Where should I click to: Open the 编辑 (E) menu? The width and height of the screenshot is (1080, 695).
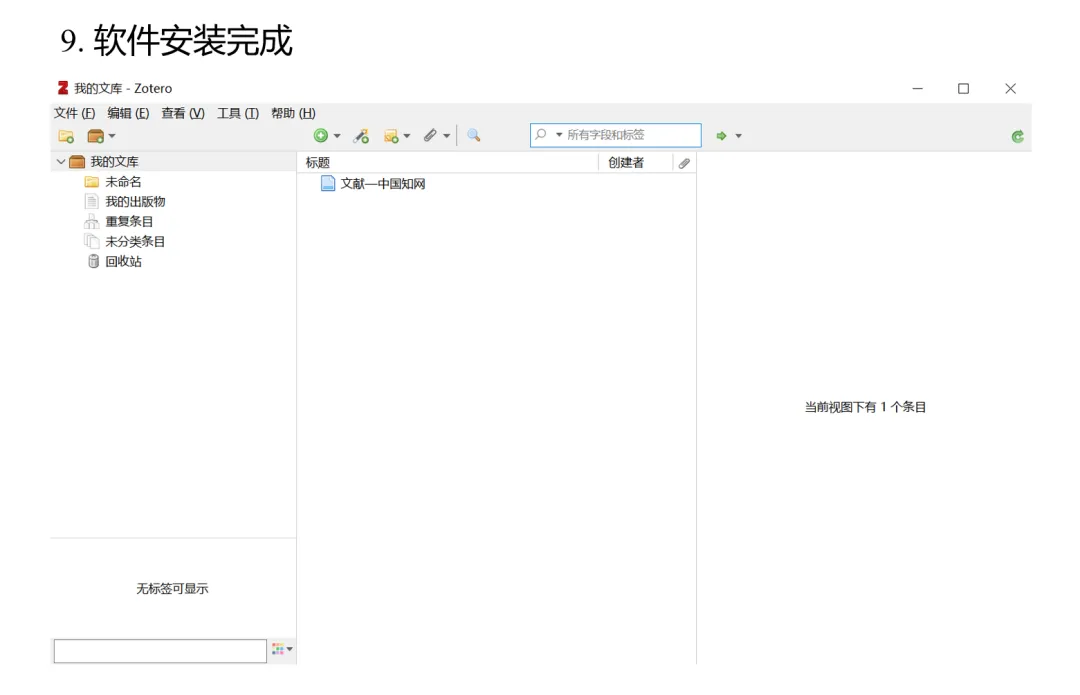128,113
